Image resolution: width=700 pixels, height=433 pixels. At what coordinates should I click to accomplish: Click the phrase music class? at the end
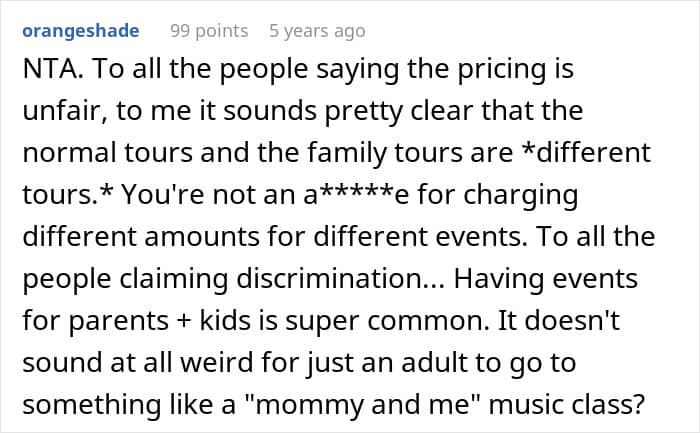(x=567, y=404)
